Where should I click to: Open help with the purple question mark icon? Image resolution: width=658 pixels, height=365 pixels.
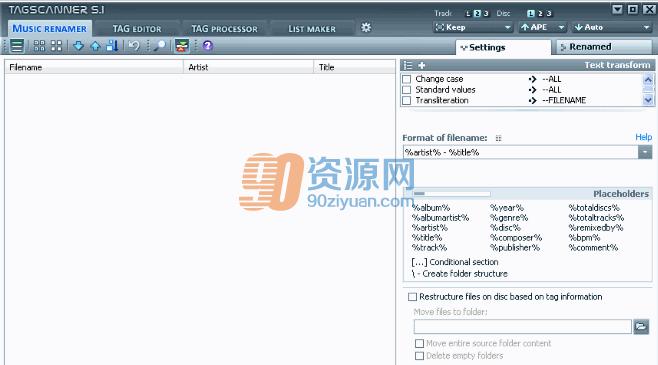click(x=207, y=45)
